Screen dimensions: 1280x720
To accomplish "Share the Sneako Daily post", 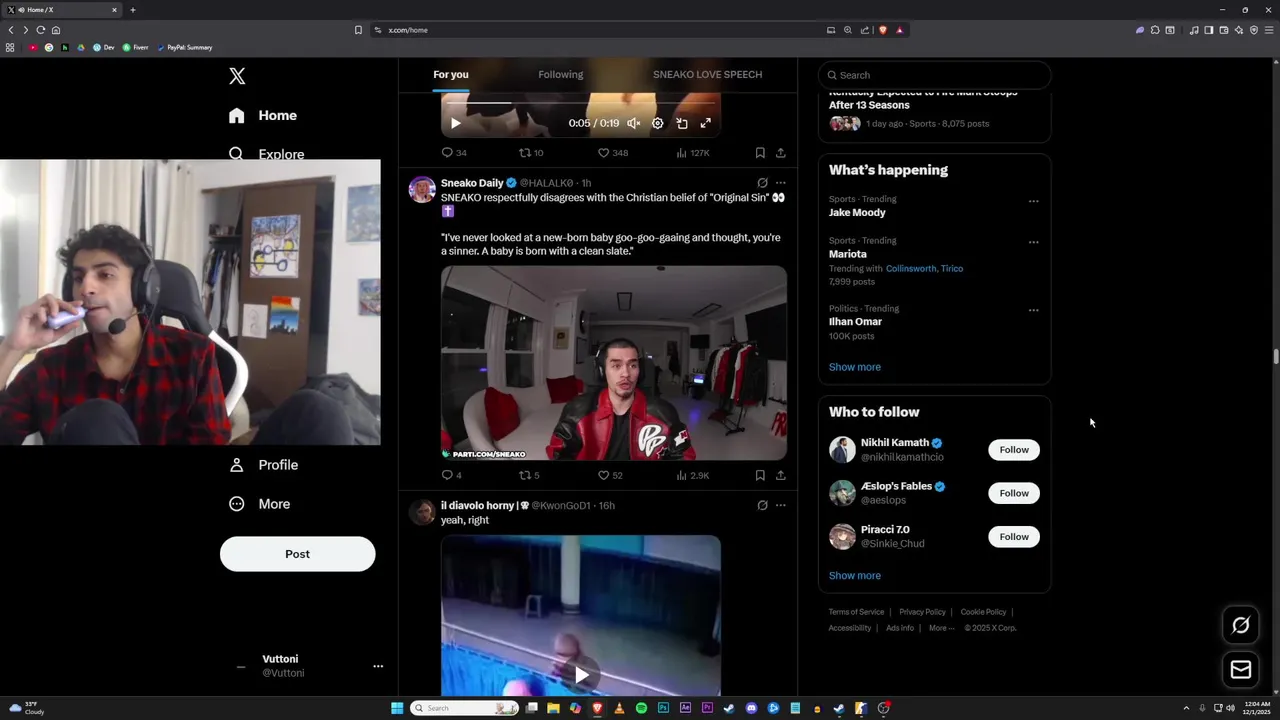I will pos(781,475).
